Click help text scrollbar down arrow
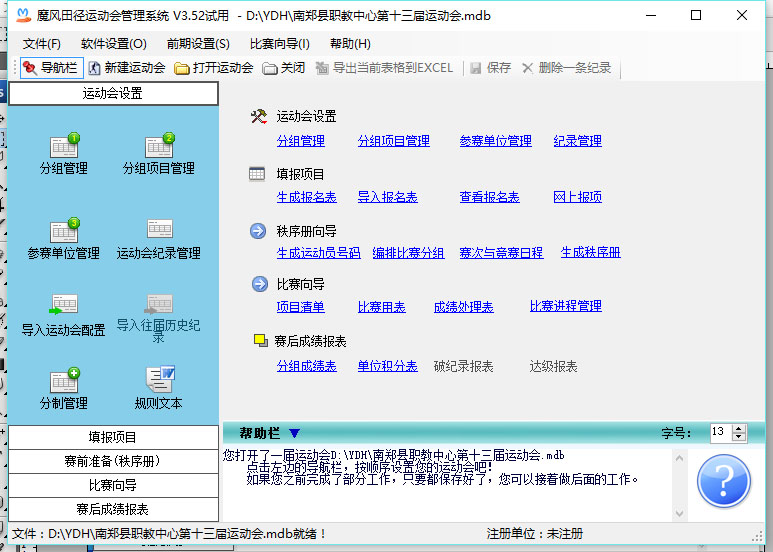Viewport: 773px width, 552px height. [679, 514]
